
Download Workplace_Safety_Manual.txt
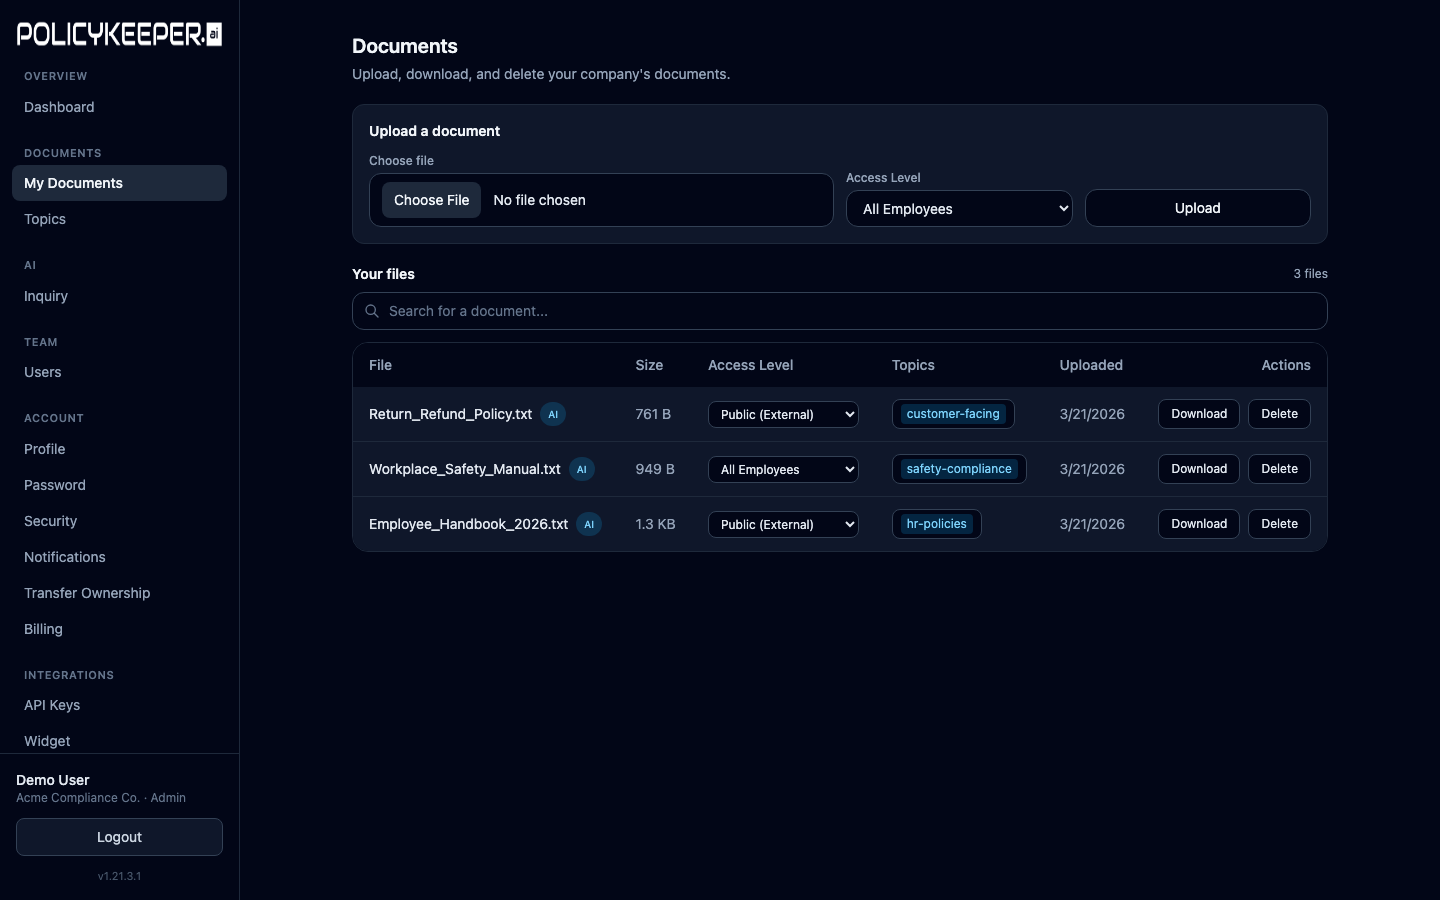pyautogui.click(x=1198, y=469)
